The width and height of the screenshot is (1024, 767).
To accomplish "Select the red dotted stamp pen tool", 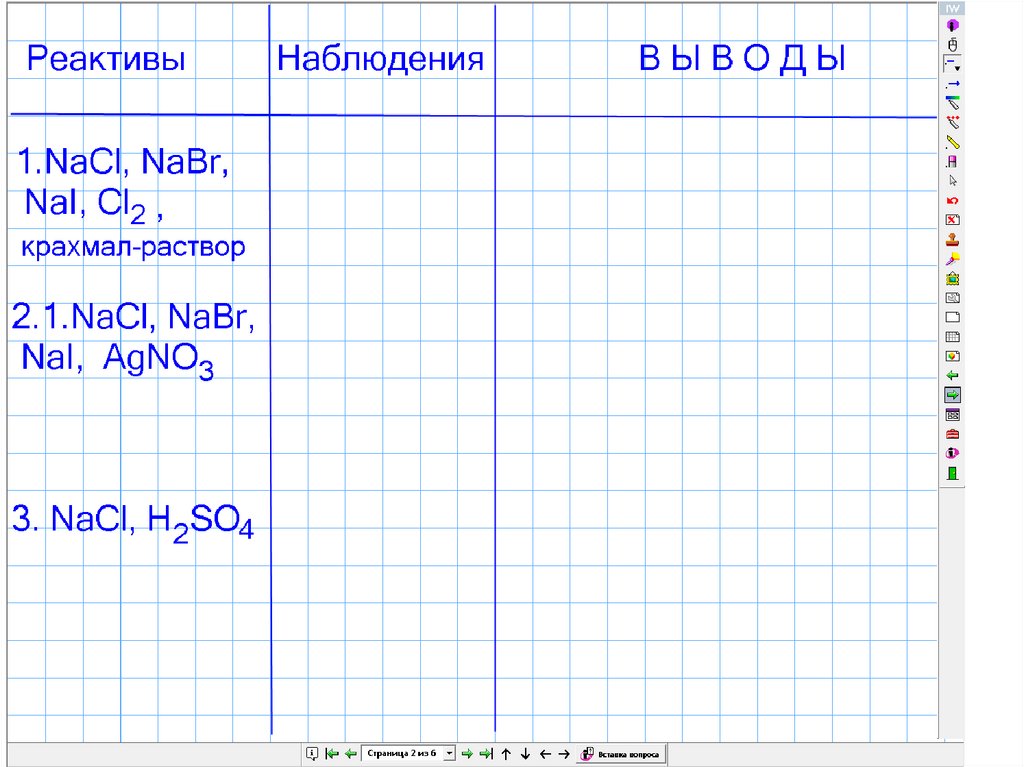I will tap(952, 122).
